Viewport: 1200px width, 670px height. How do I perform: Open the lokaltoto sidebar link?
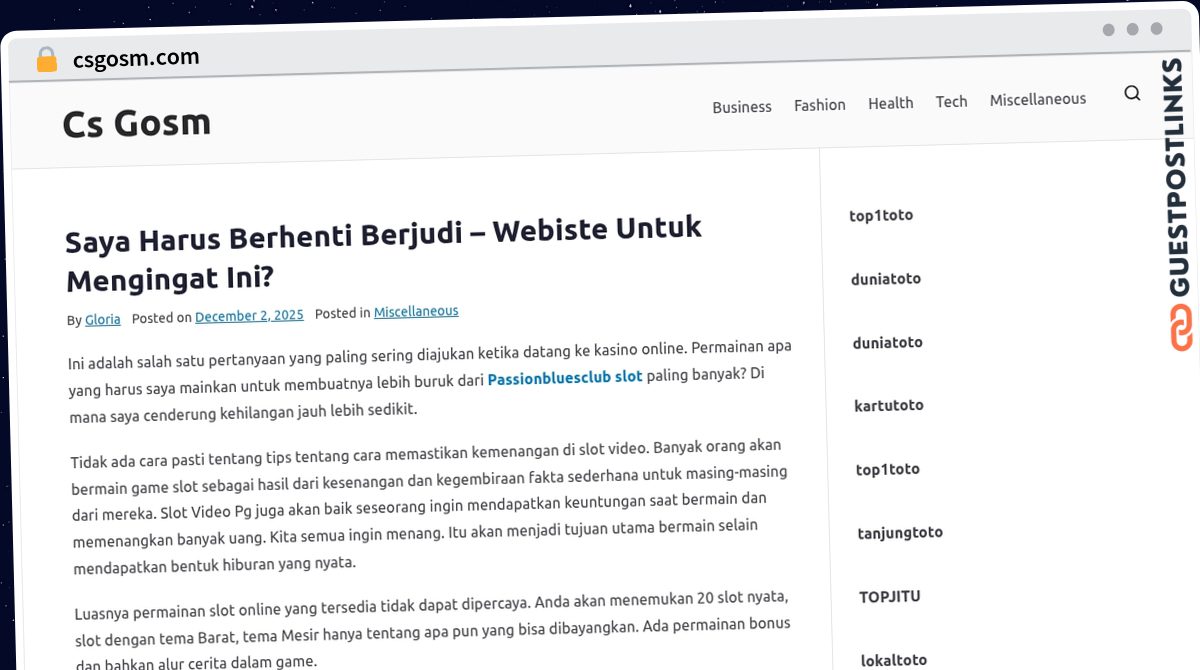[894, 660]
